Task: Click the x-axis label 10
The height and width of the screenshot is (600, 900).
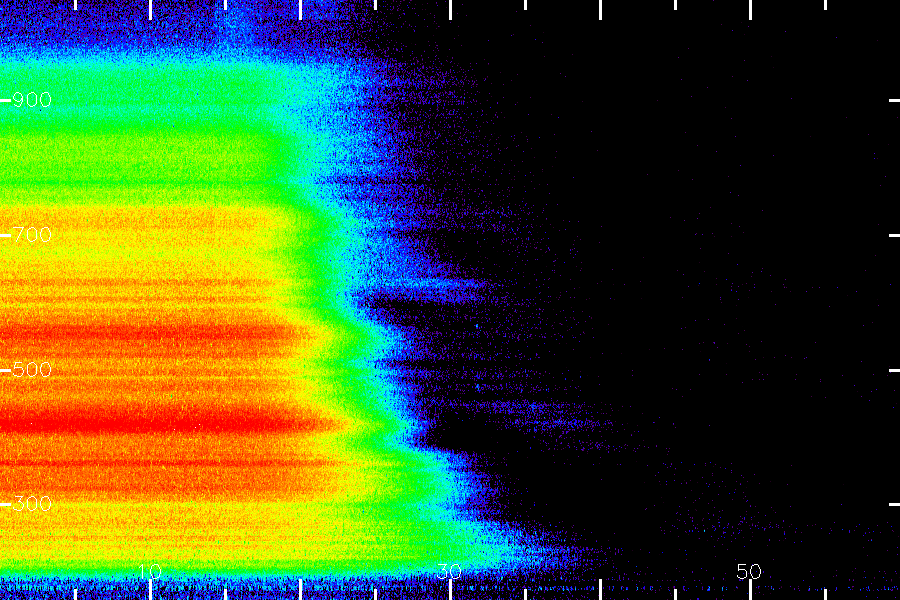Action: pos(150,571)
